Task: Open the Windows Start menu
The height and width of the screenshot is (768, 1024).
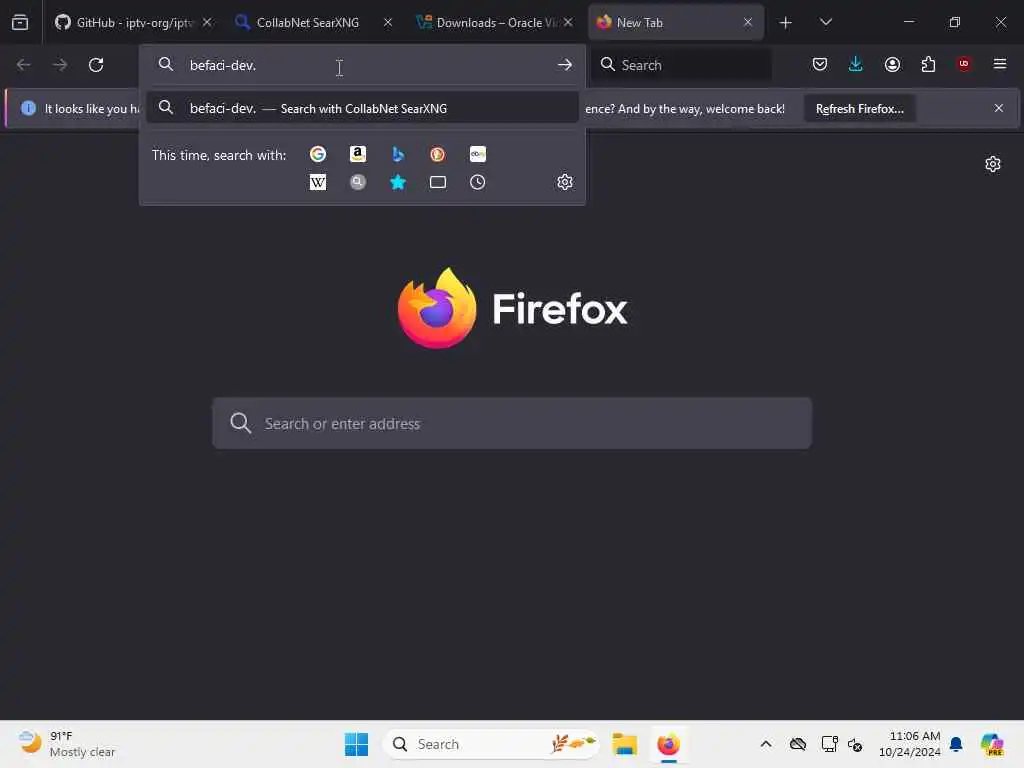Action: click(x=357, y=744)
